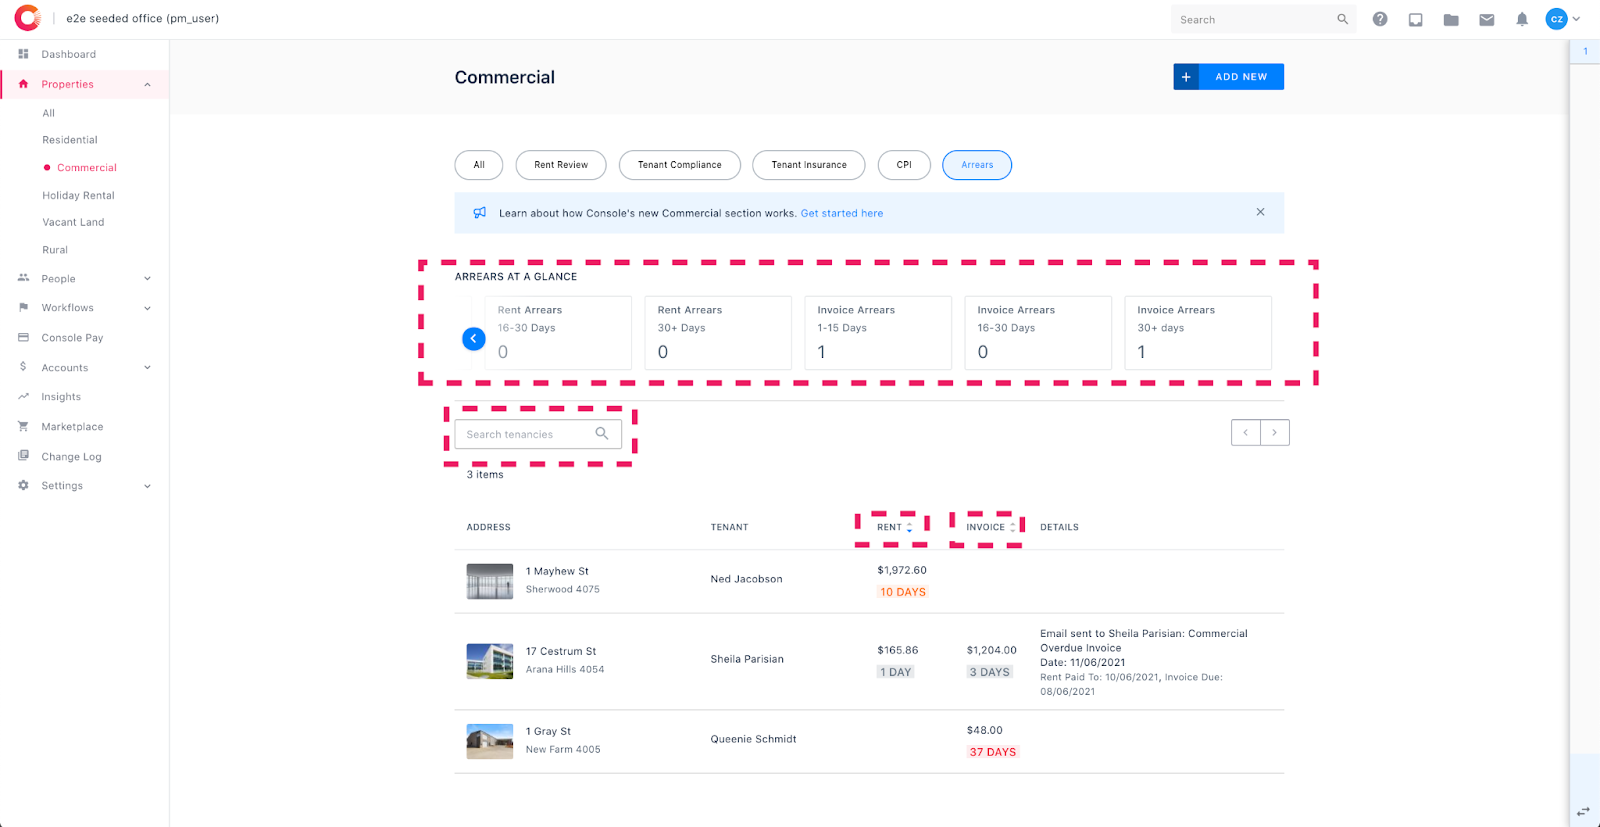Click tenant name Queenie Schmidt
Viewport: 1600px width, 827px height.
click(x=754, y=739)
